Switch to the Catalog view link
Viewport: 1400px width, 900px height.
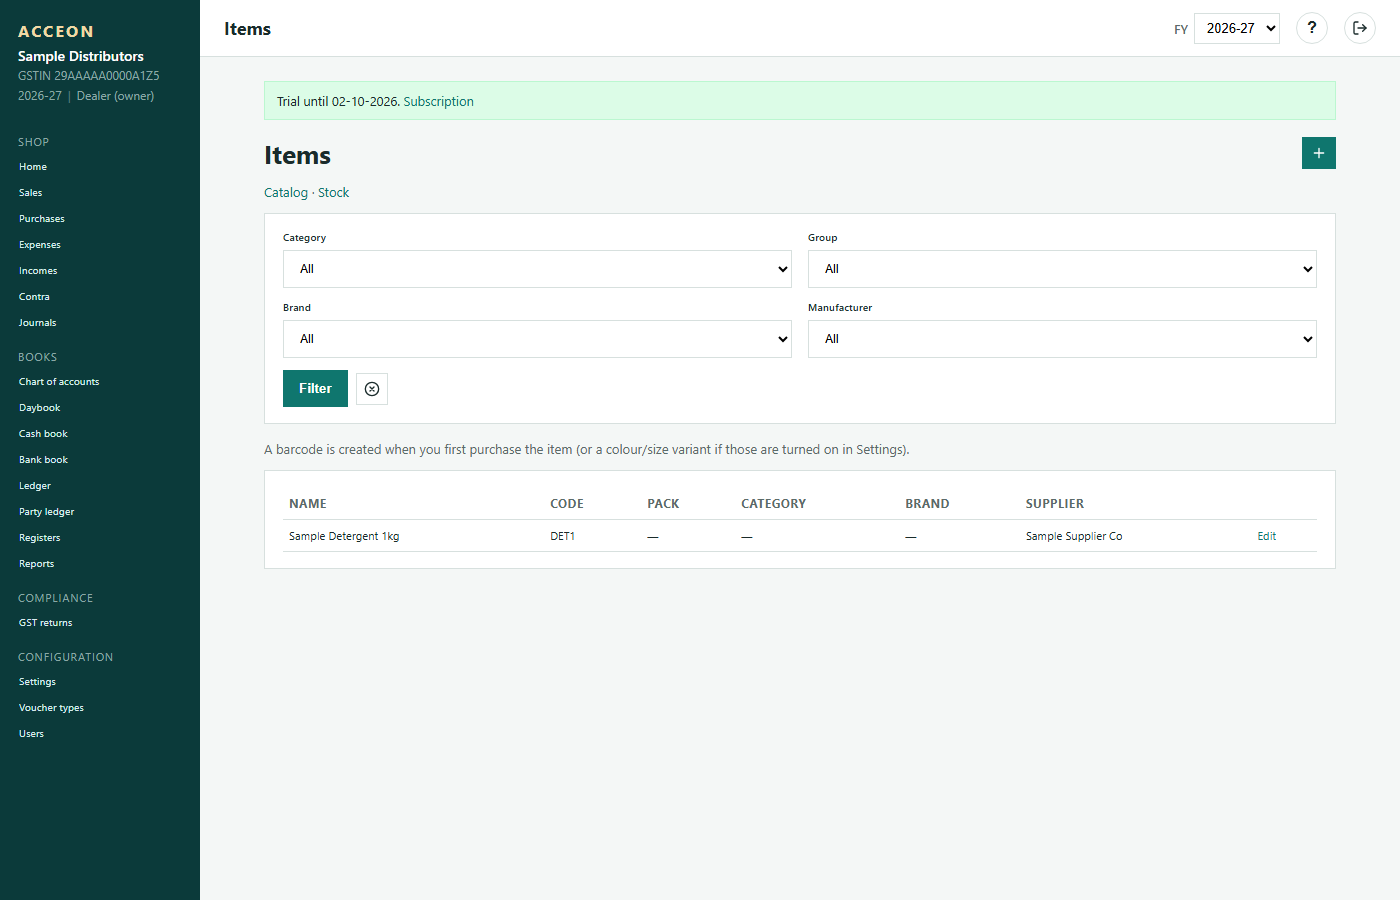click(286, 192)
